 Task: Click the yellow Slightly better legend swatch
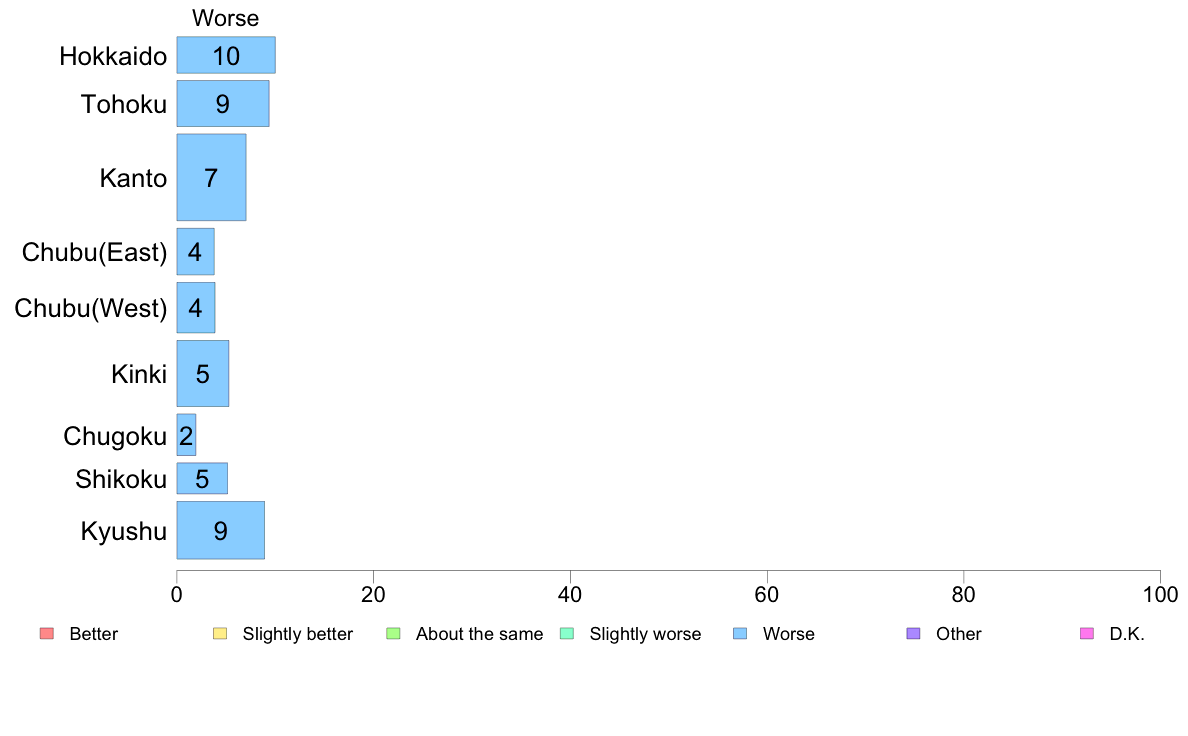click(x=220, y=633)
